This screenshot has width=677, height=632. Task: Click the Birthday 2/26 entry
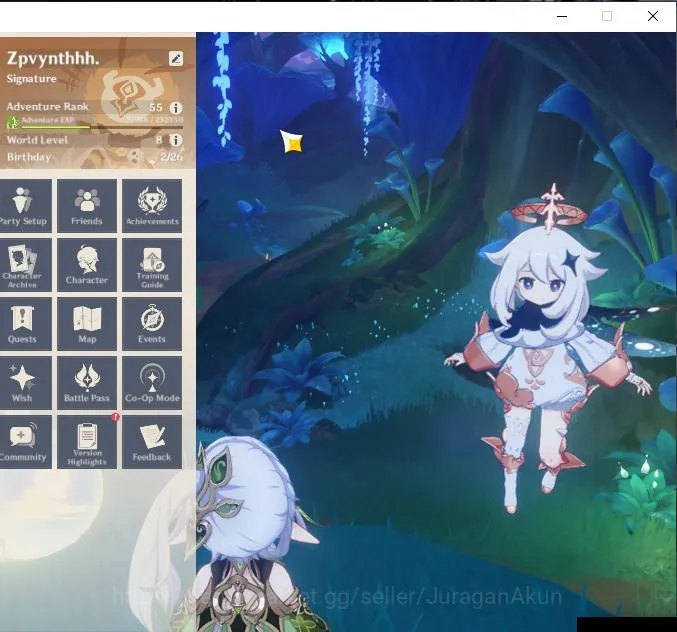[94, 157]
